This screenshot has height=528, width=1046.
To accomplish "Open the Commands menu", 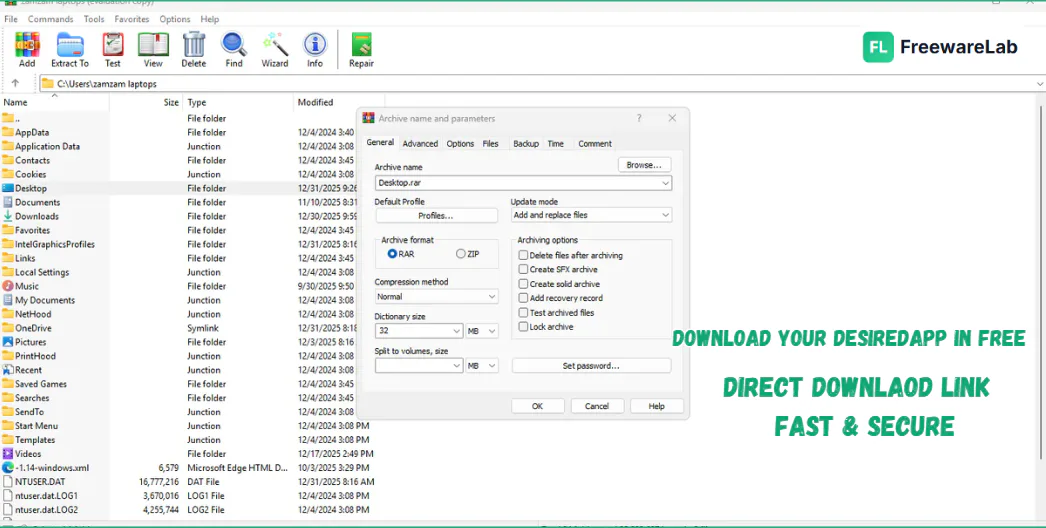I will (x=51, y=19).
